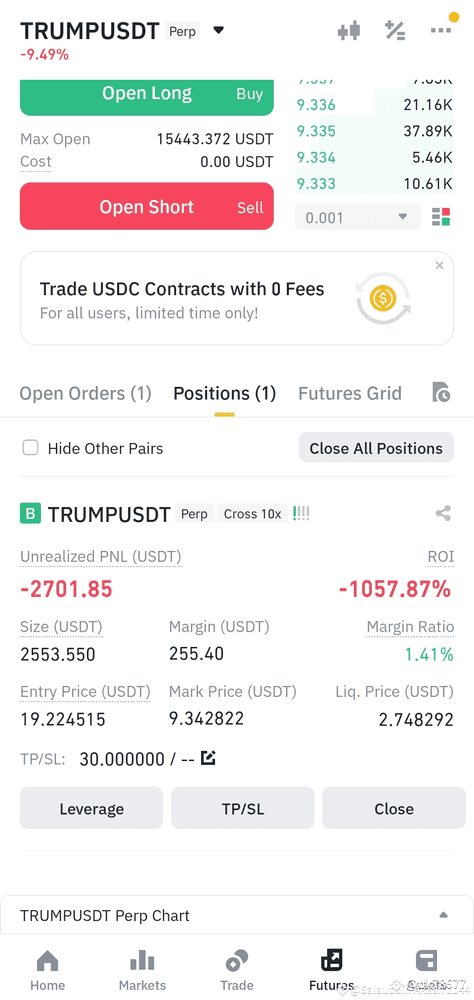The image size is (474, 1000).
Task: Switch the order book layout icon
Action: 441,217
